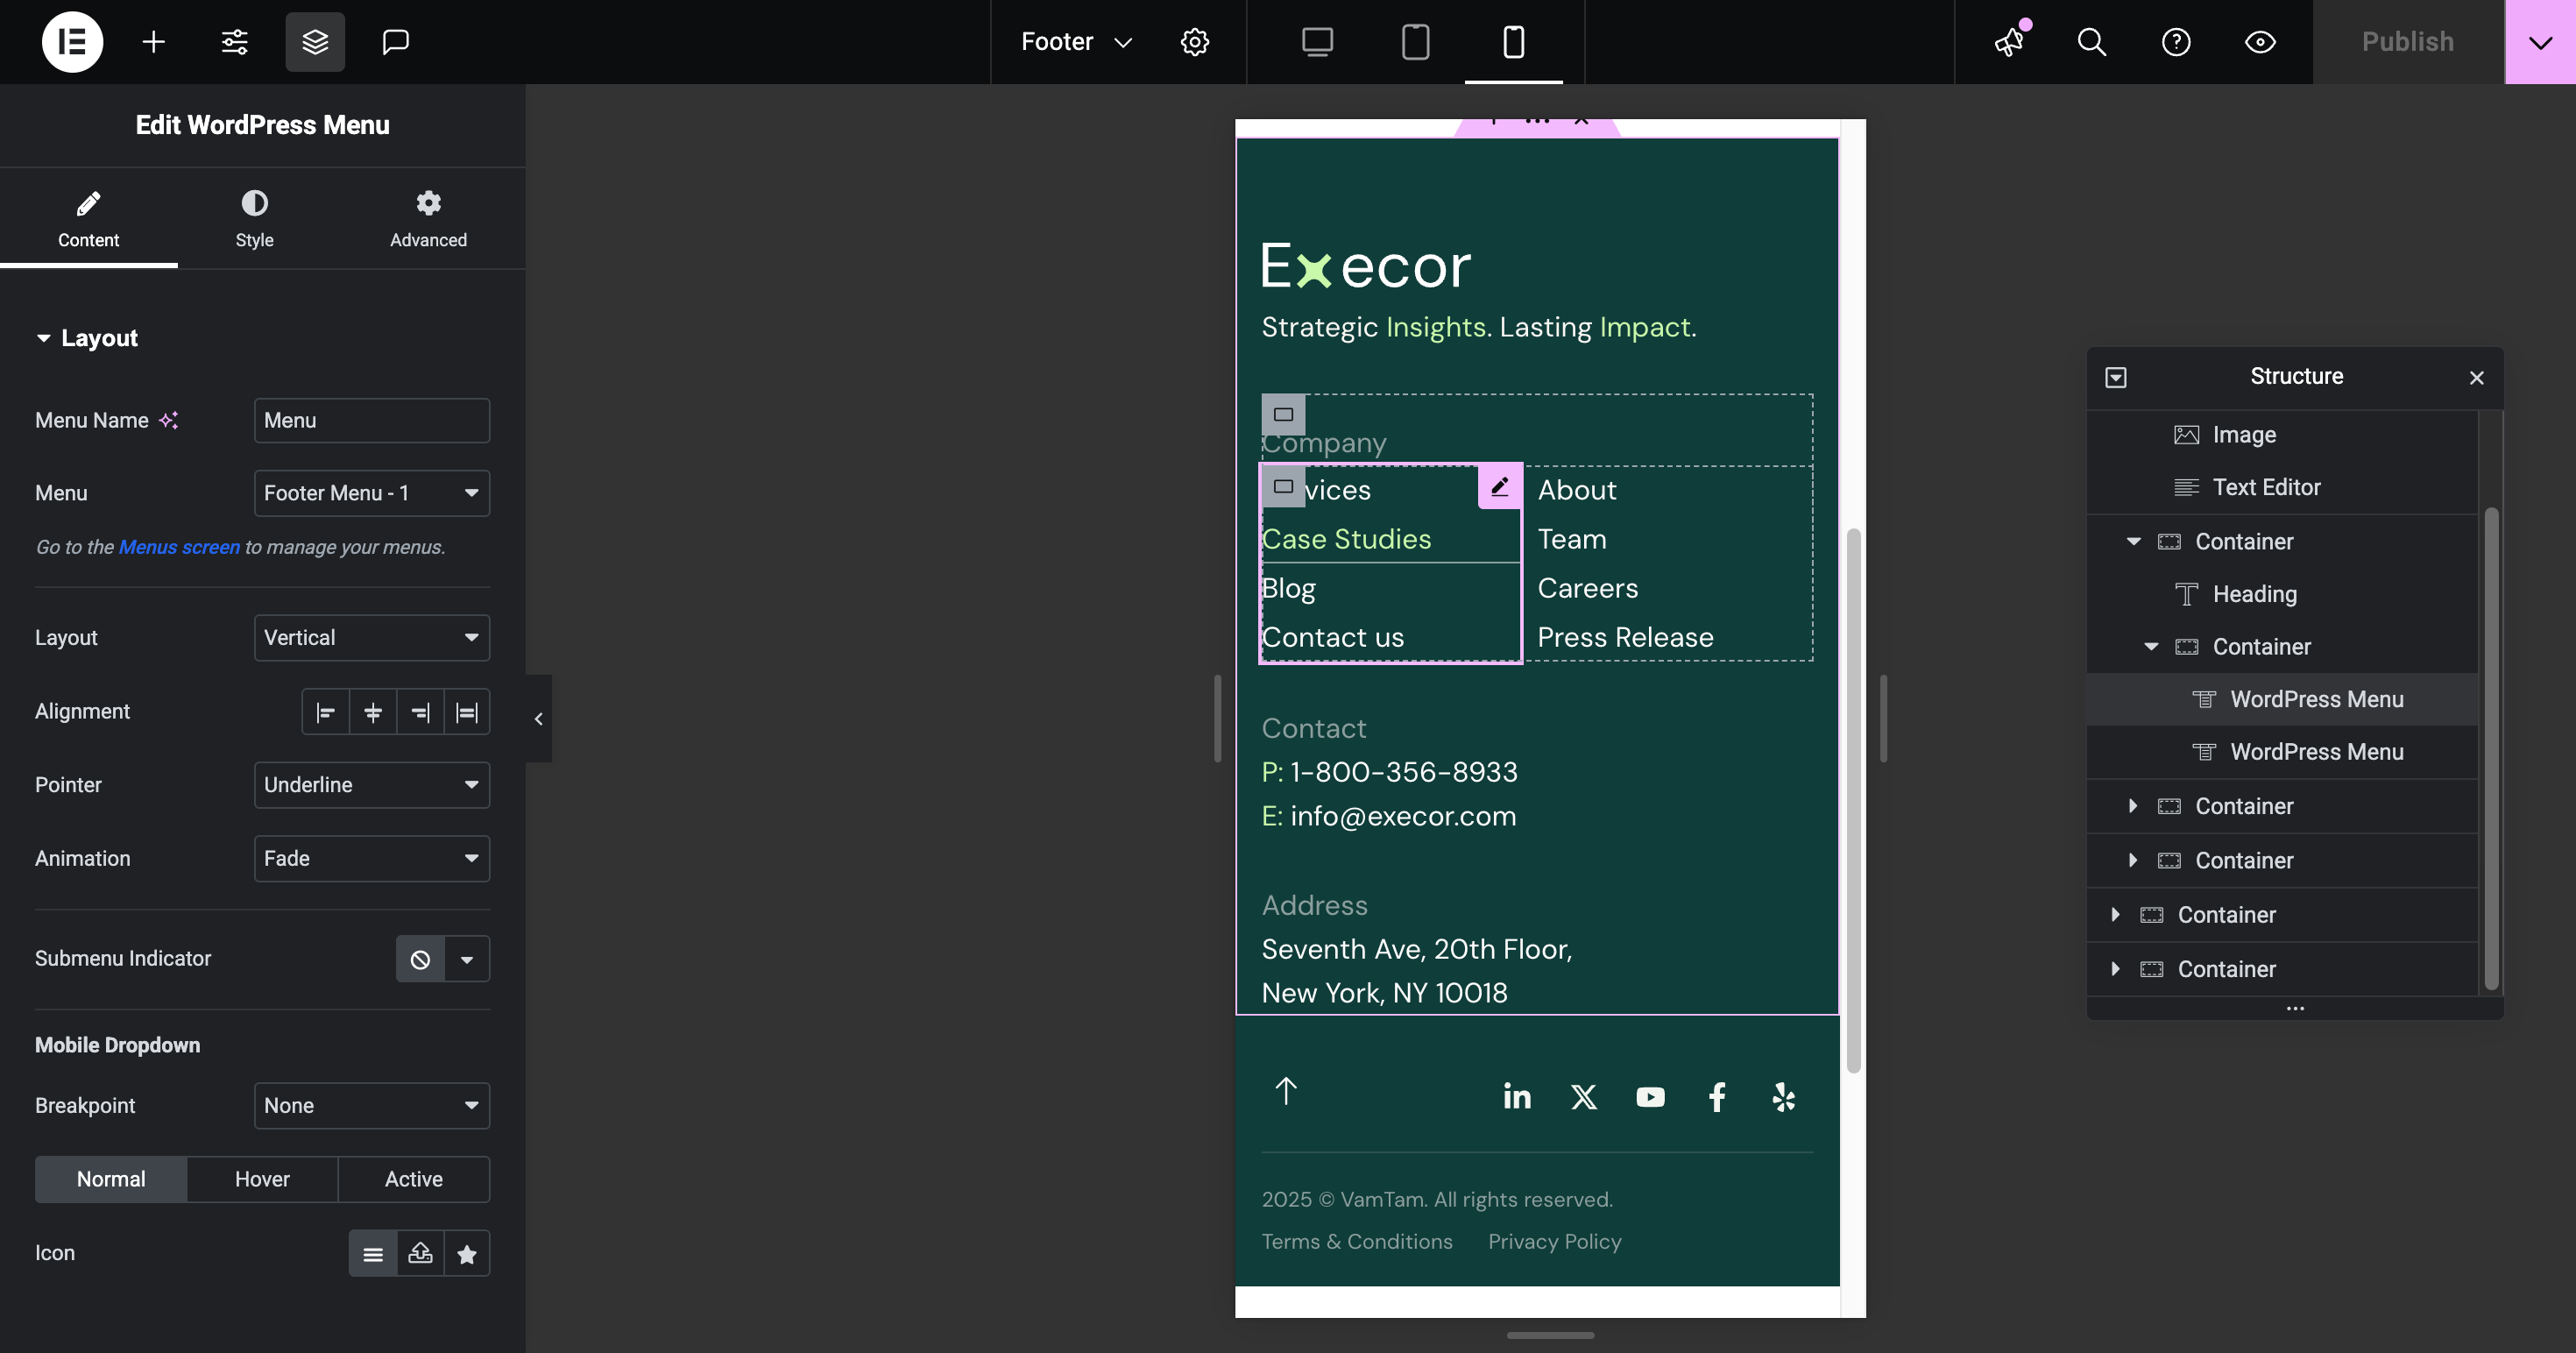Click the Add Element plus icon
2576x1353 pixels.
tap(153, 42)
